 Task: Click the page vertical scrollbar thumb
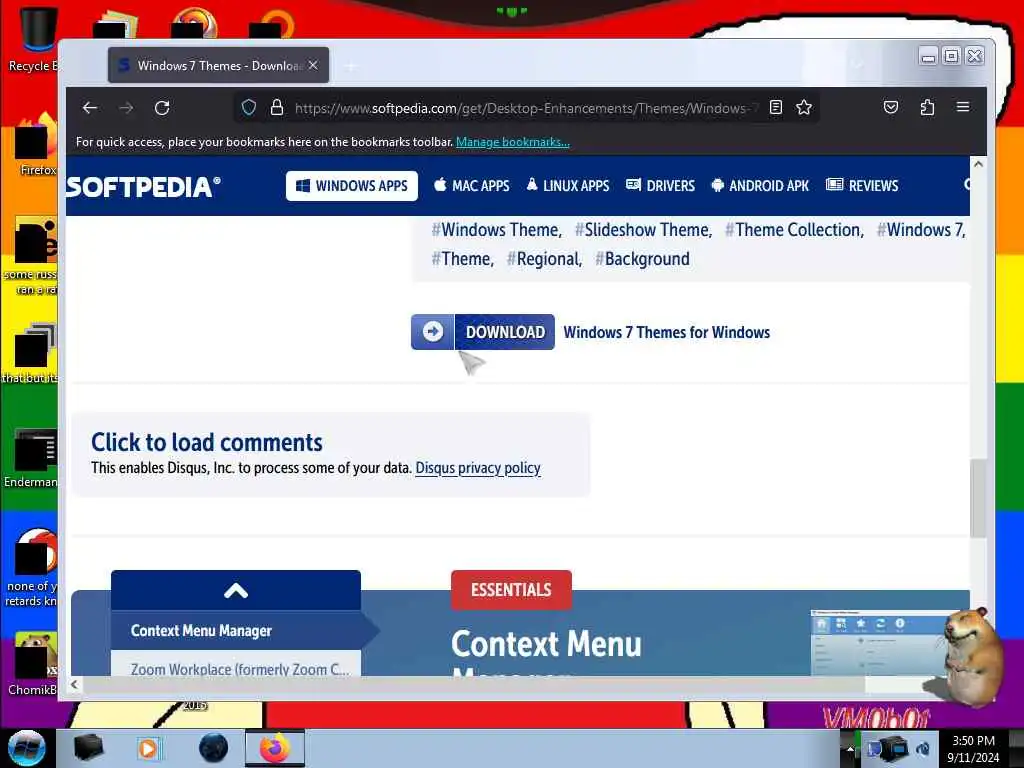[x=978, y=498]
